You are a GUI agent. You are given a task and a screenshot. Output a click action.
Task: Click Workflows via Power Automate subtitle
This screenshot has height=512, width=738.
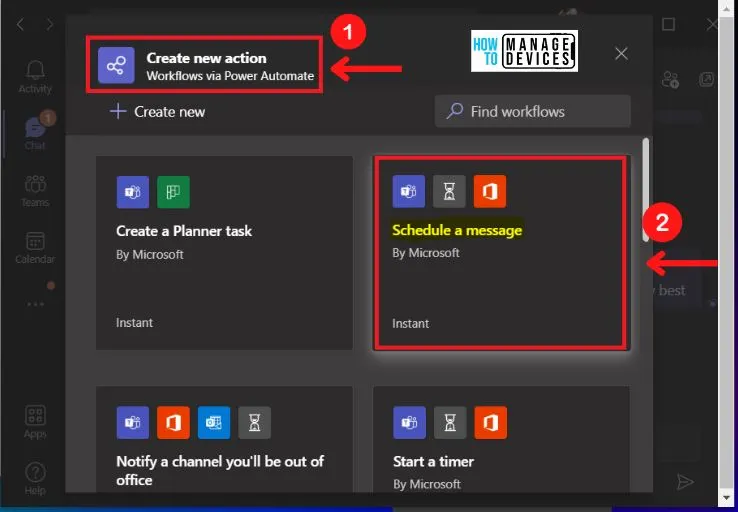coord(230,76)
